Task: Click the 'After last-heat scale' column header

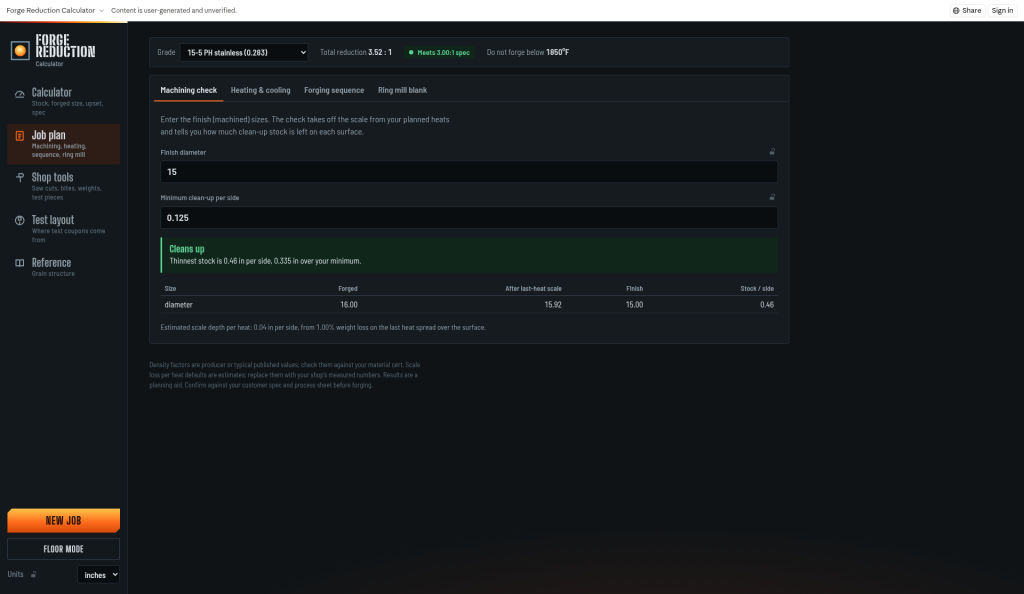Action: (x=533, y=289)
